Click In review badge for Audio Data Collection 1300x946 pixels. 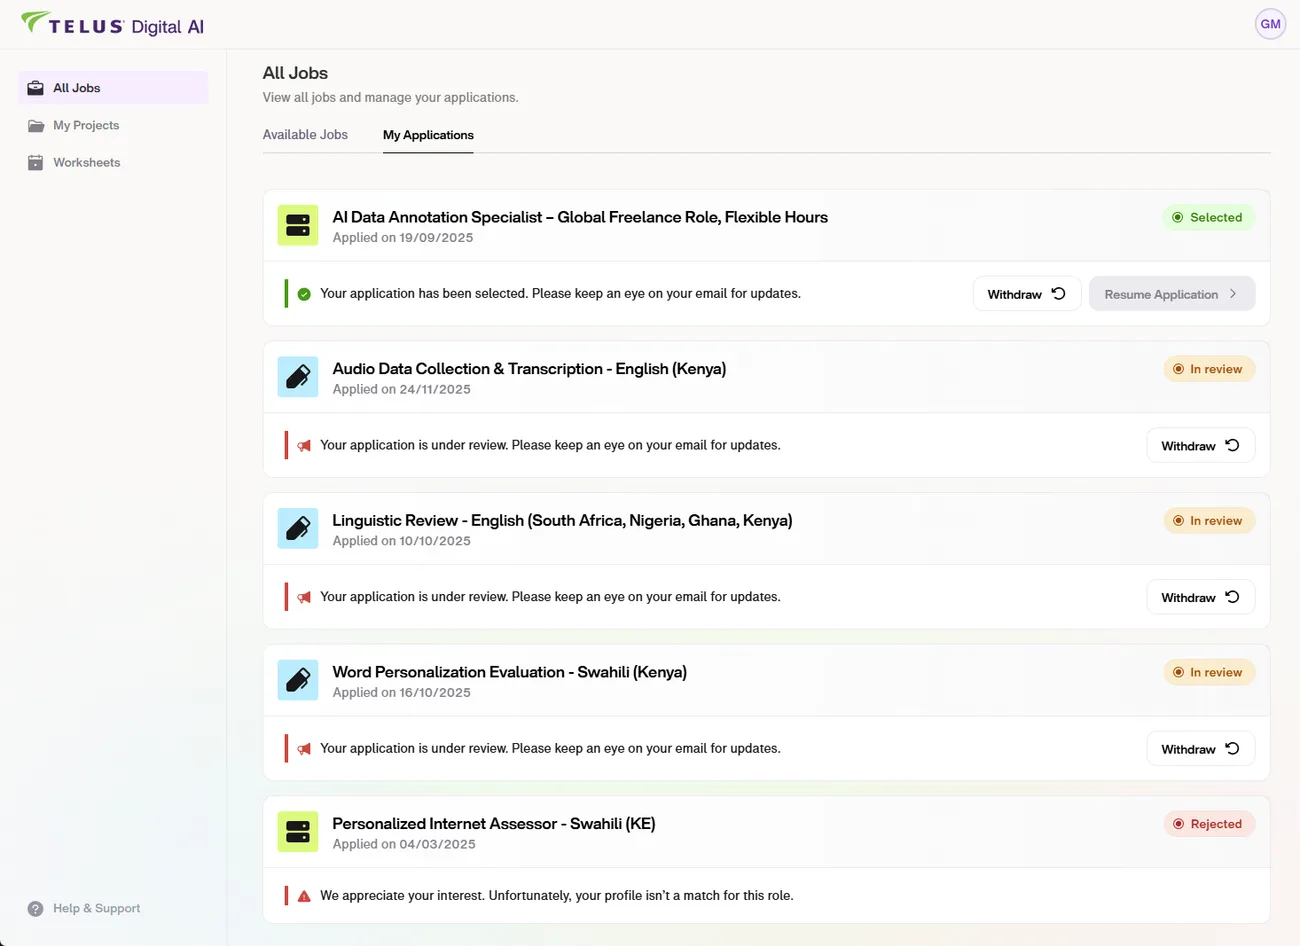click(1208, 369)
